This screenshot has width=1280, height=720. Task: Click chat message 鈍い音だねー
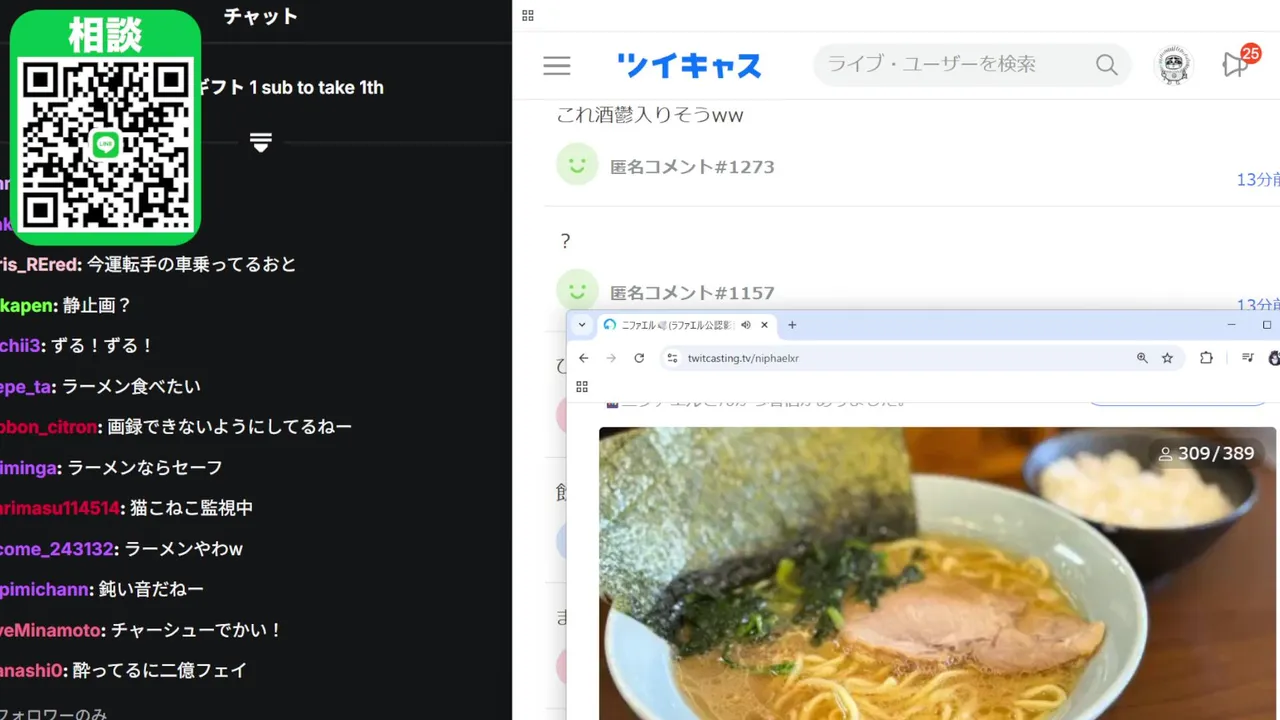pyautogui.click(x=151, y=589)
